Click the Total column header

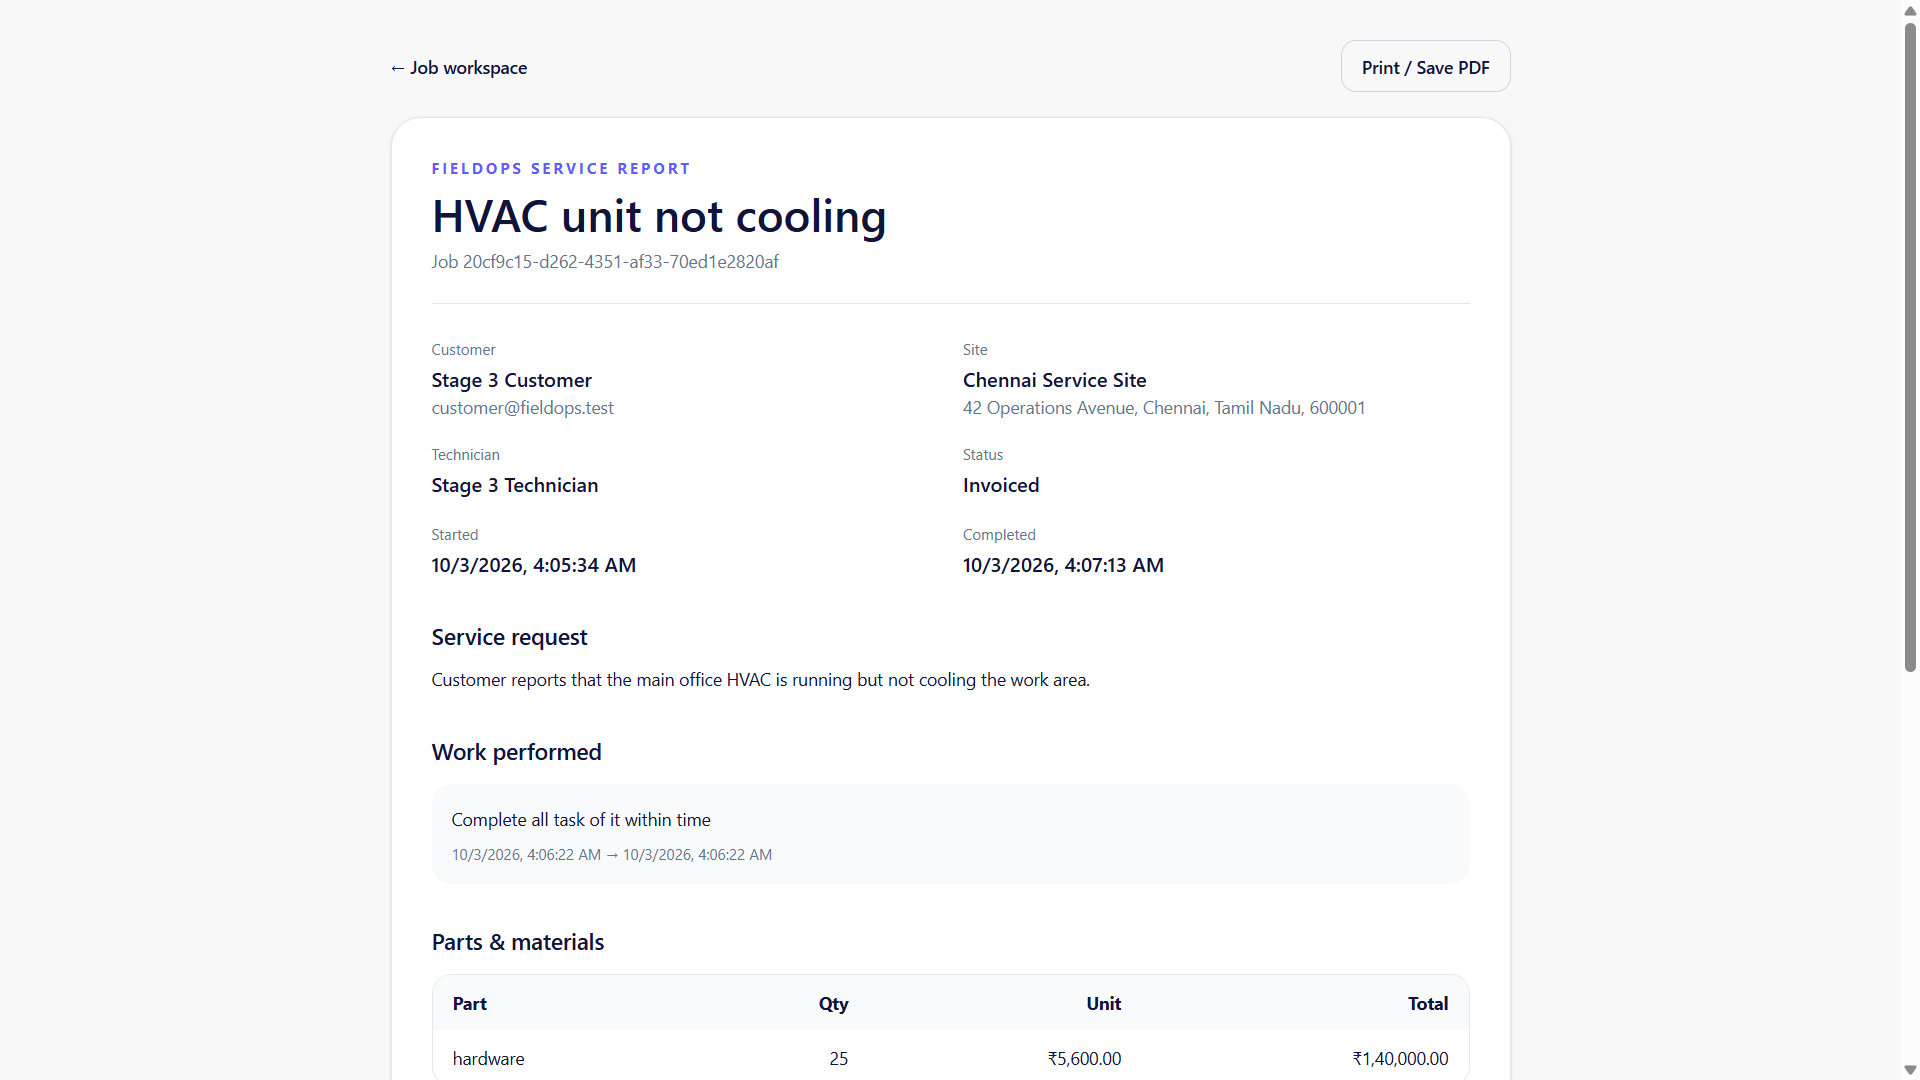1428,1004
